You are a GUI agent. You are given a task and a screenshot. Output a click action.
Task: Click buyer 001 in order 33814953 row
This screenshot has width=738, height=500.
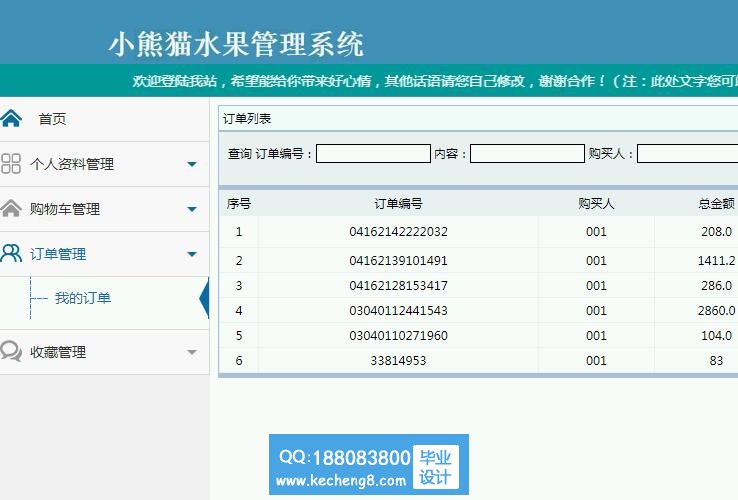(x=596, y=360)
